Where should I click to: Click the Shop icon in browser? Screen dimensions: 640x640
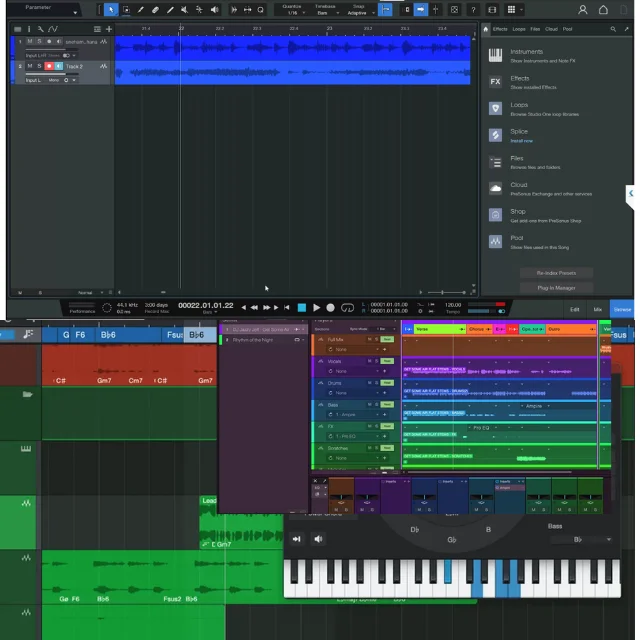(x=495, y=215)
